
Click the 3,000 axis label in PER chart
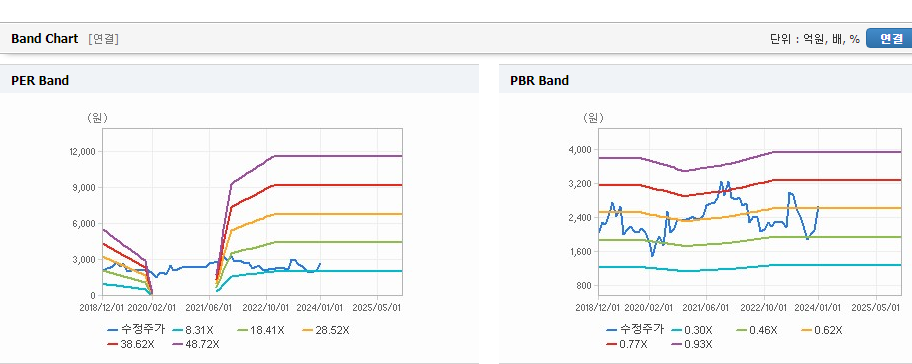coord(84,260)
